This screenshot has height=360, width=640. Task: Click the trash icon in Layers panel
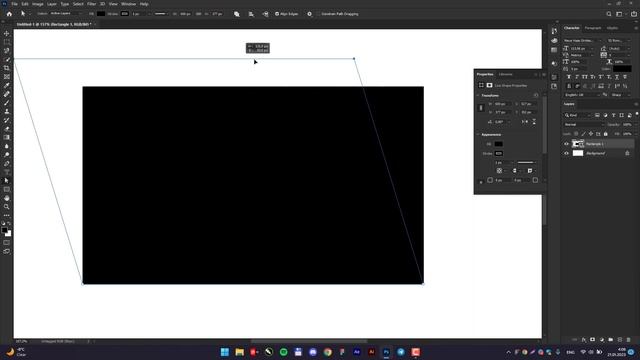[629, 340]
